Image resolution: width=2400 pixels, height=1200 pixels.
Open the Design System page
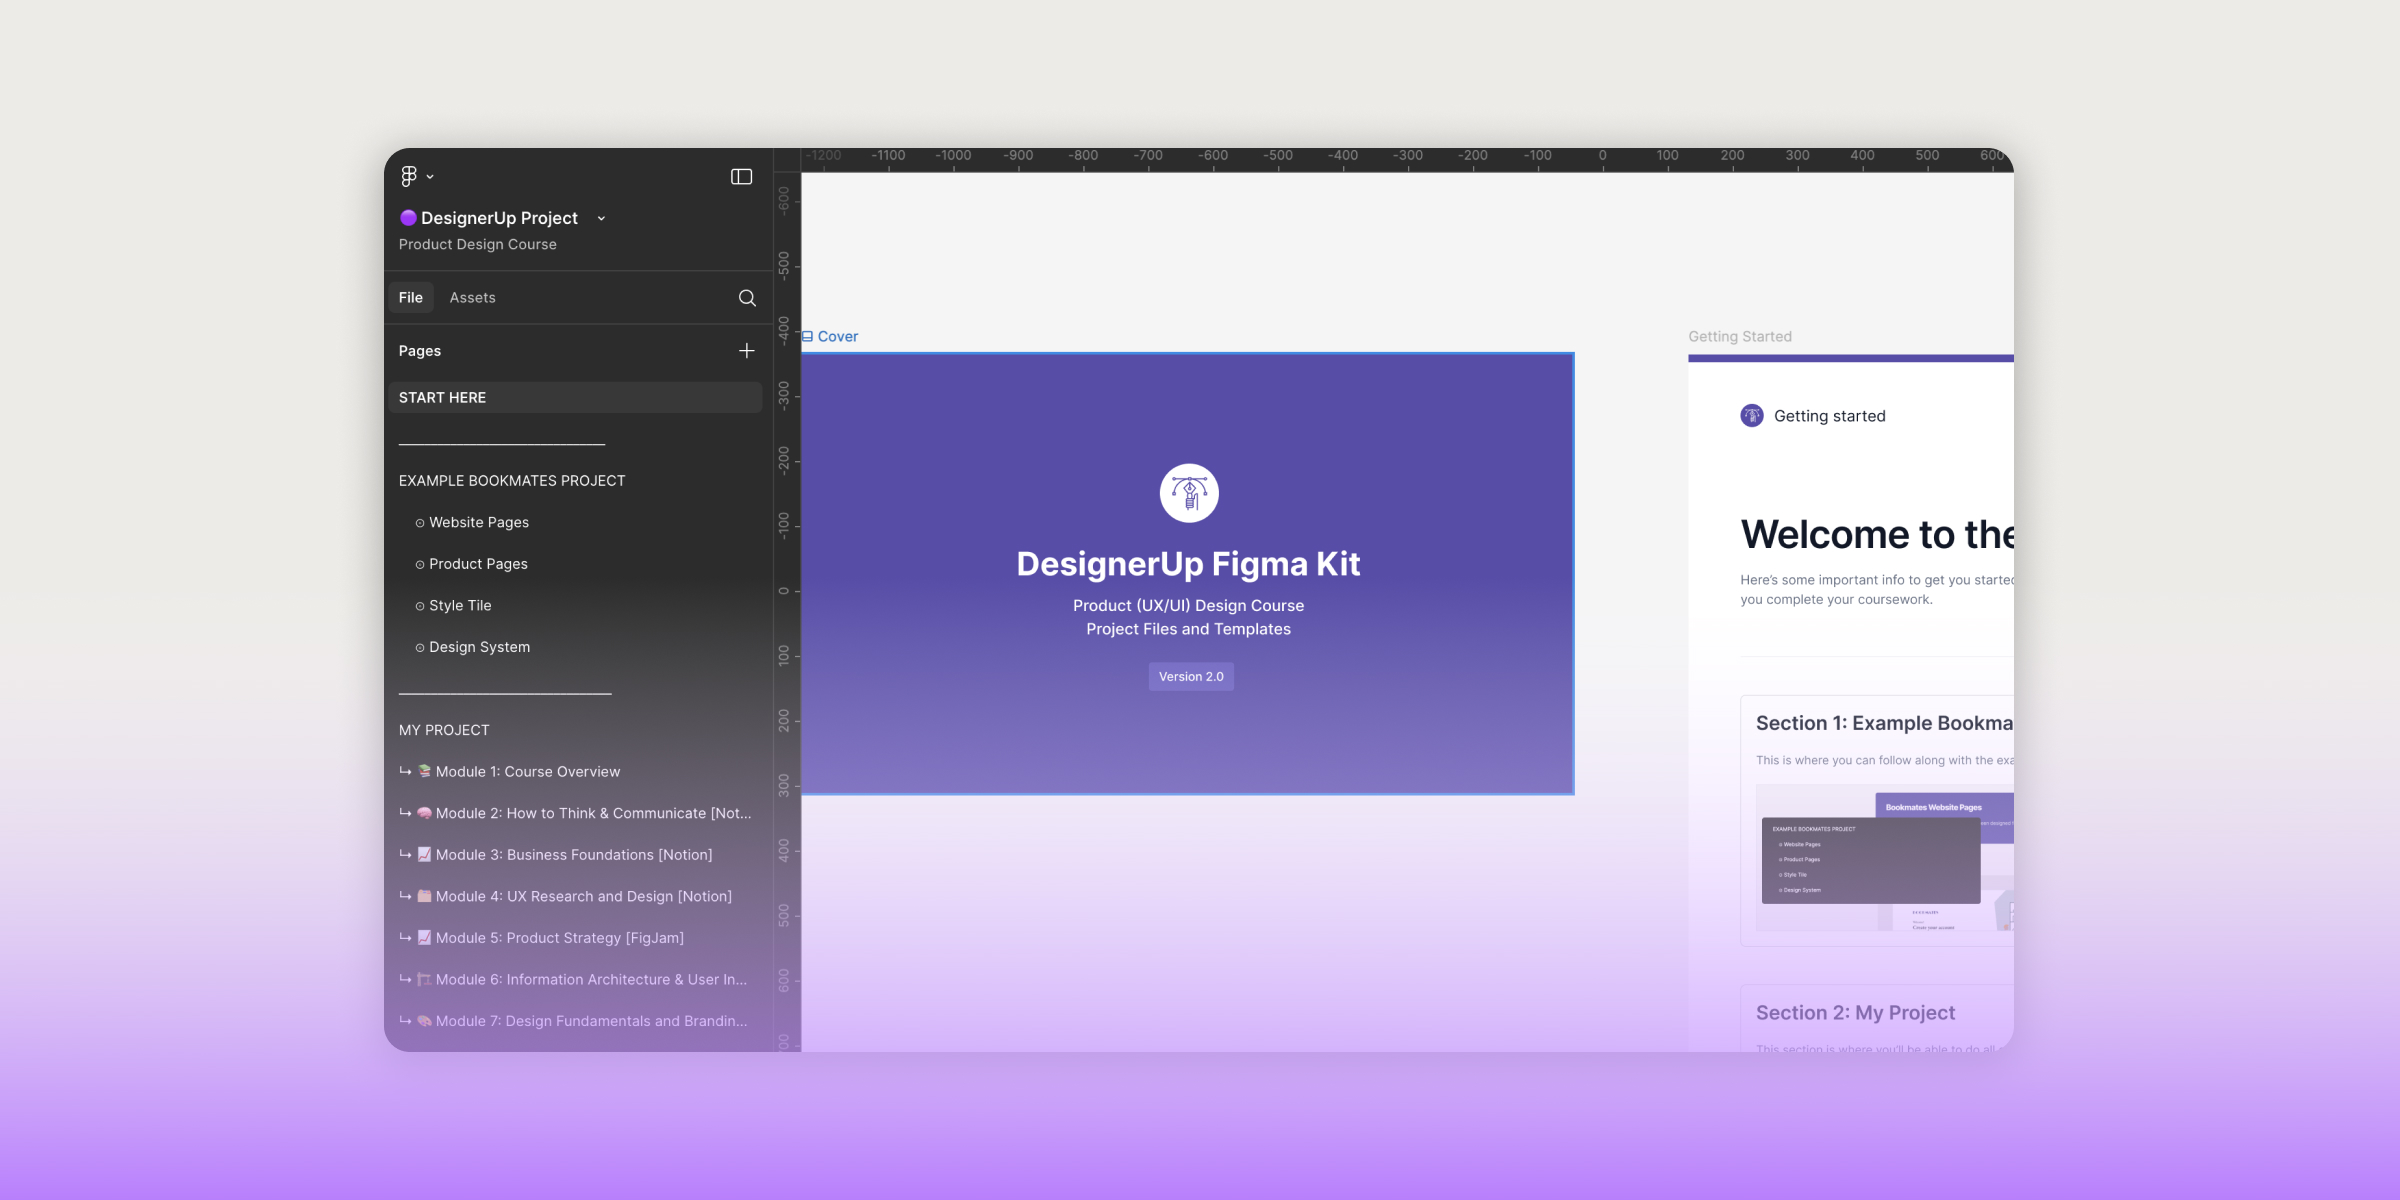click(x=479, y=647)
